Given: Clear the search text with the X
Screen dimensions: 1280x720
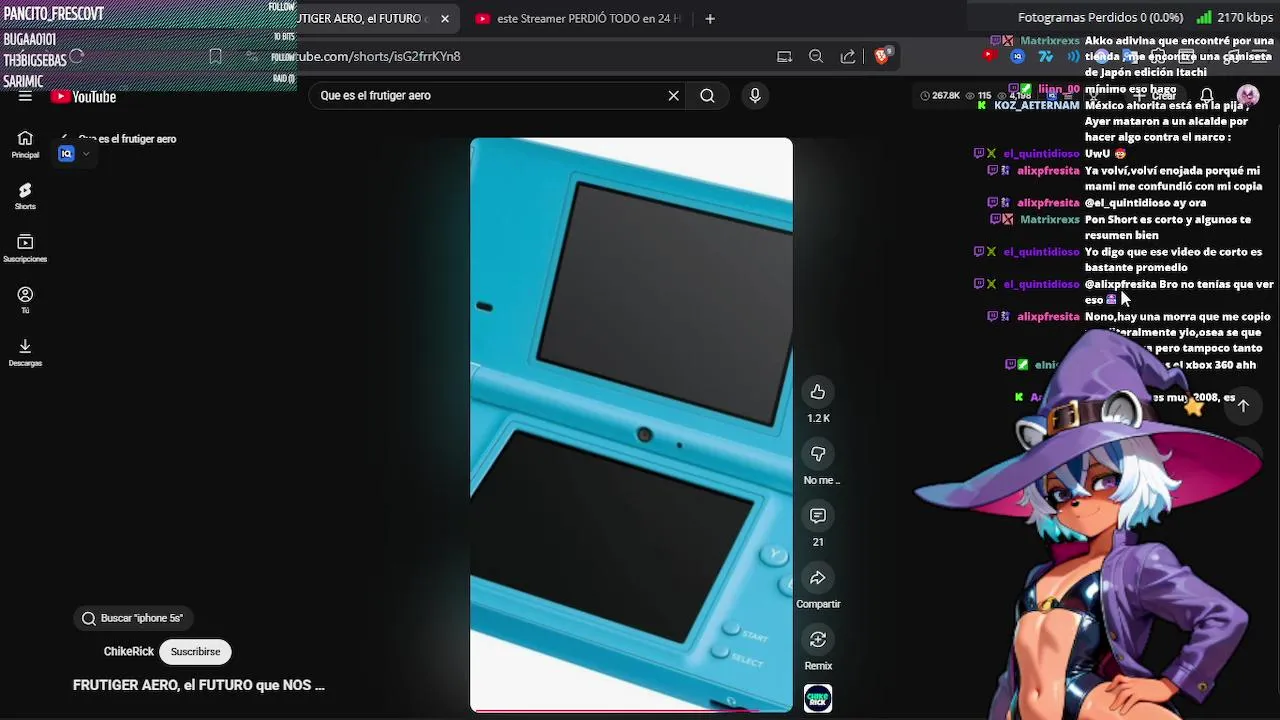Looking at the screenshot, I should [x=674, y=96].
